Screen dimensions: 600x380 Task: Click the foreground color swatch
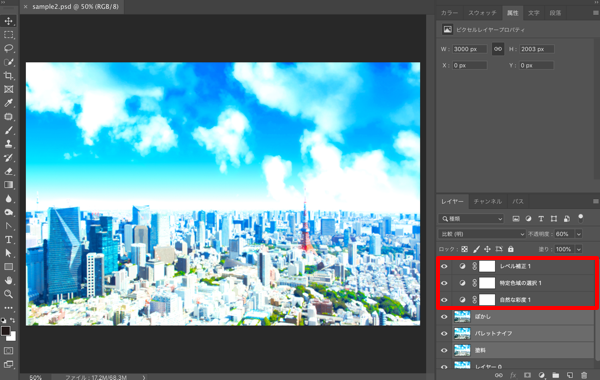tap(5, 331)
